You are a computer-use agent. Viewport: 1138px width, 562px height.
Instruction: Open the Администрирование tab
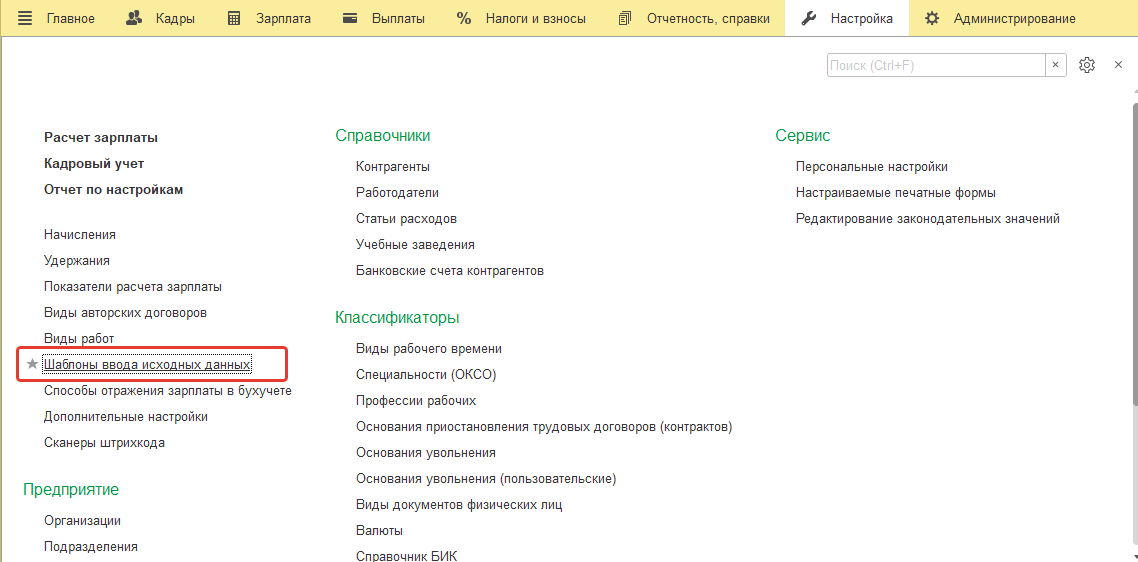pos(1015,18)
